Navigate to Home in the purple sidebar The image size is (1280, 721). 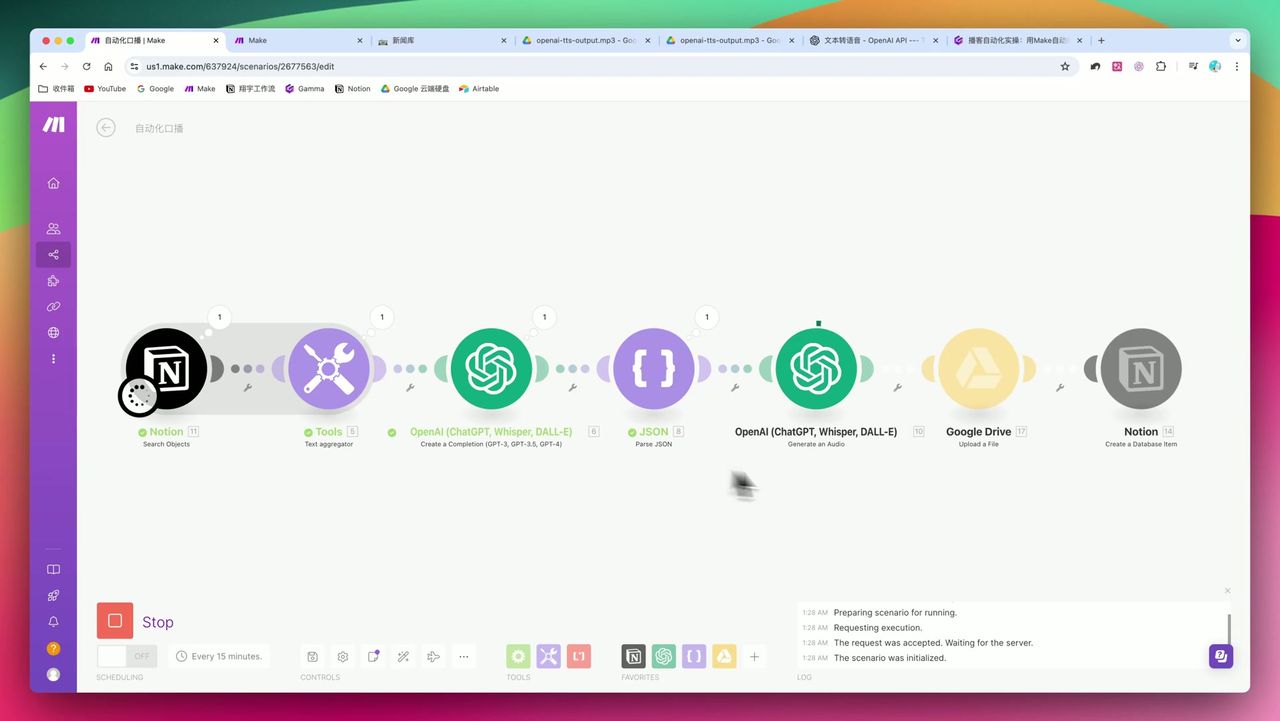point(53,183)
